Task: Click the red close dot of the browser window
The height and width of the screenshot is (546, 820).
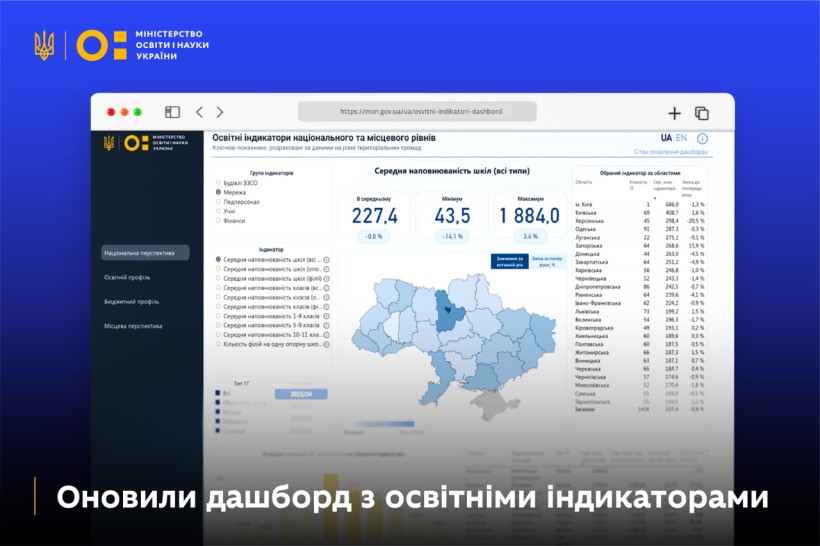Action: click(x=111, y=112)
